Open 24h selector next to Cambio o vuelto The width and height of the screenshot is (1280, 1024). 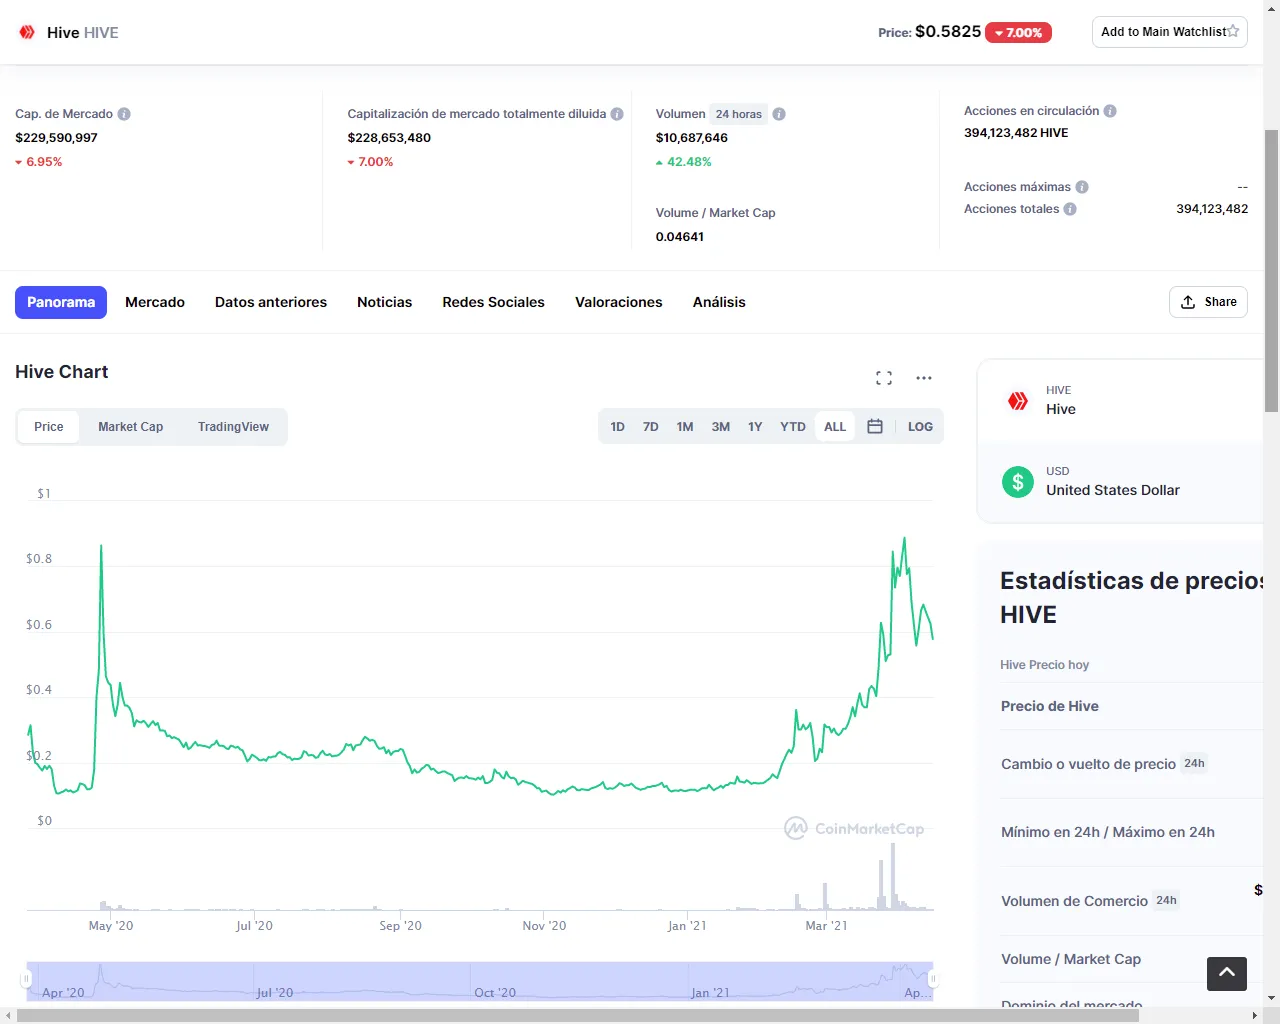pos(1195,763)
